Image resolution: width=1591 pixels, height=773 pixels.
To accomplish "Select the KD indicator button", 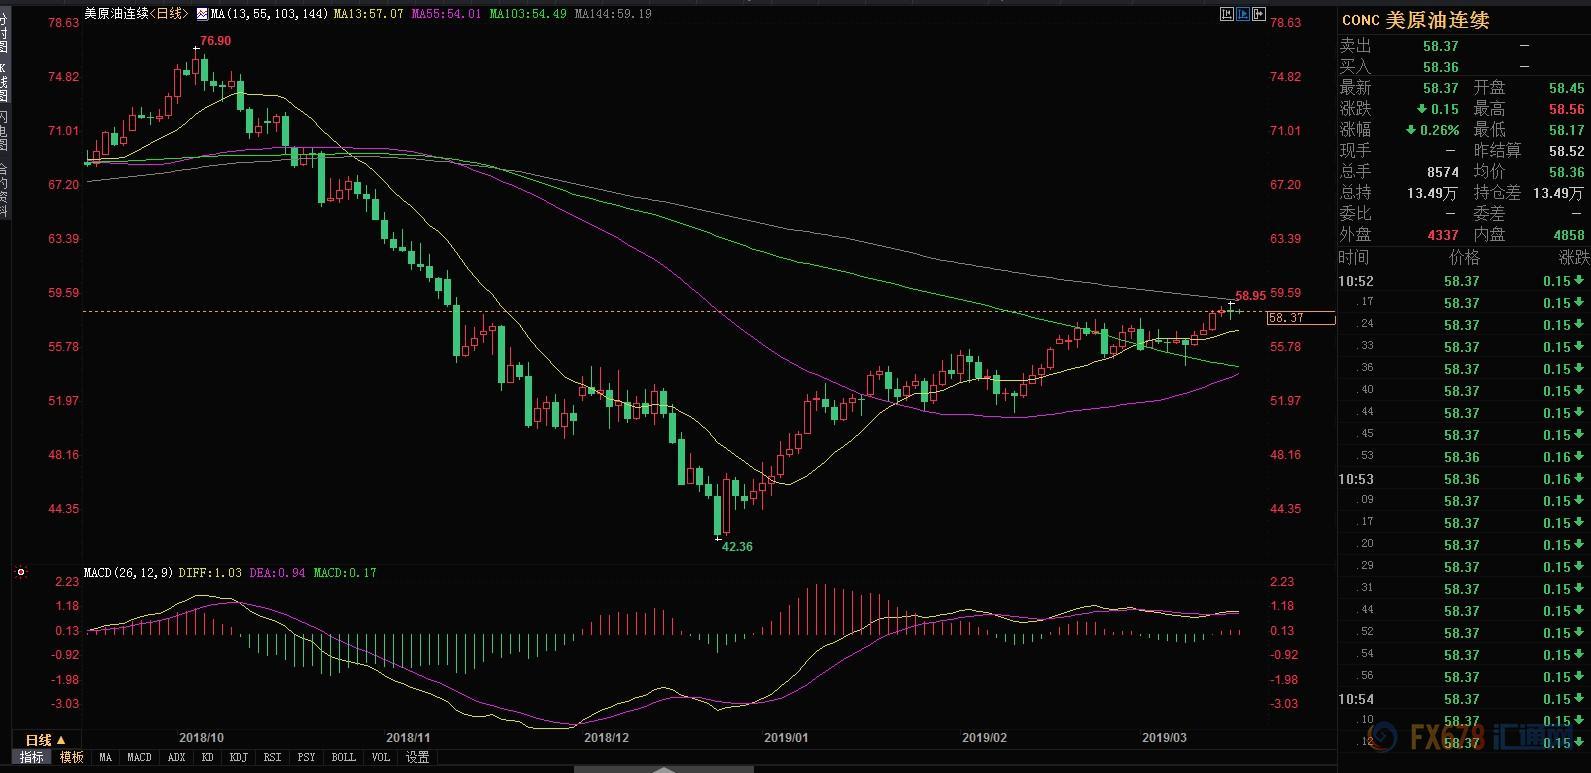I will point(208,757).
